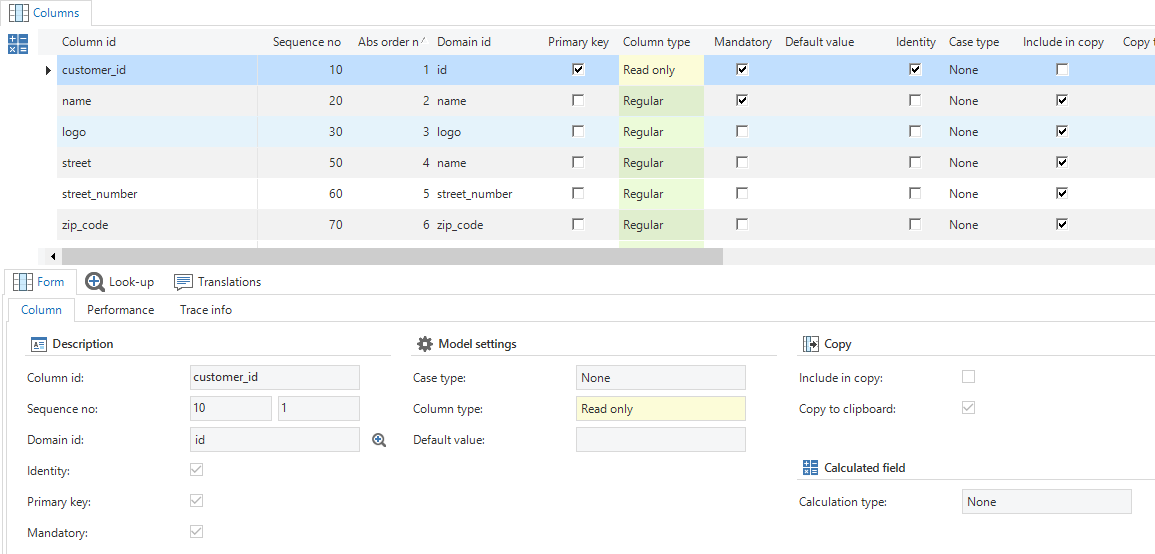This screenshot has height=554, width=1155.
Task: Open the Column type field in form
Action: (x=661, y=409)
